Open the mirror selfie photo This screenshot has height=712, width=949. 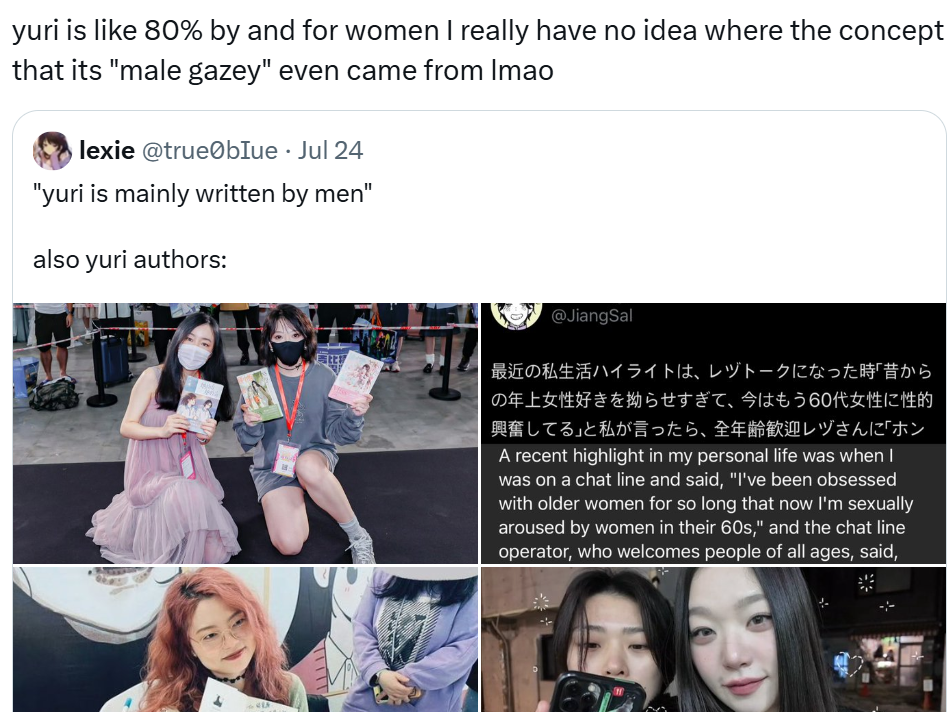pos(714,639)
